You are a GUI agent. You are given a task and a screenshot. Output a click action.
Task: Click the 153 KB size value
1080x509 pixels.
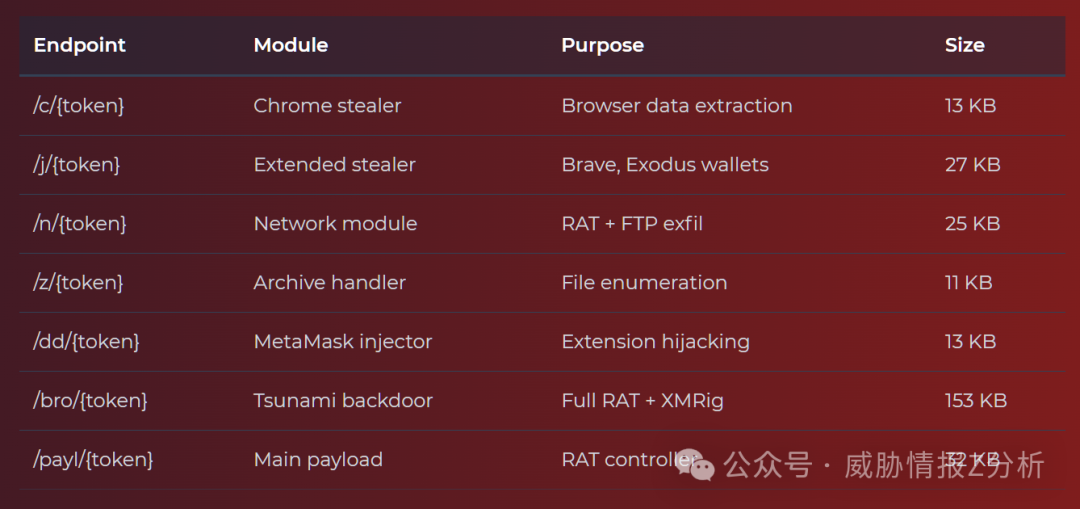click(975, 400)
